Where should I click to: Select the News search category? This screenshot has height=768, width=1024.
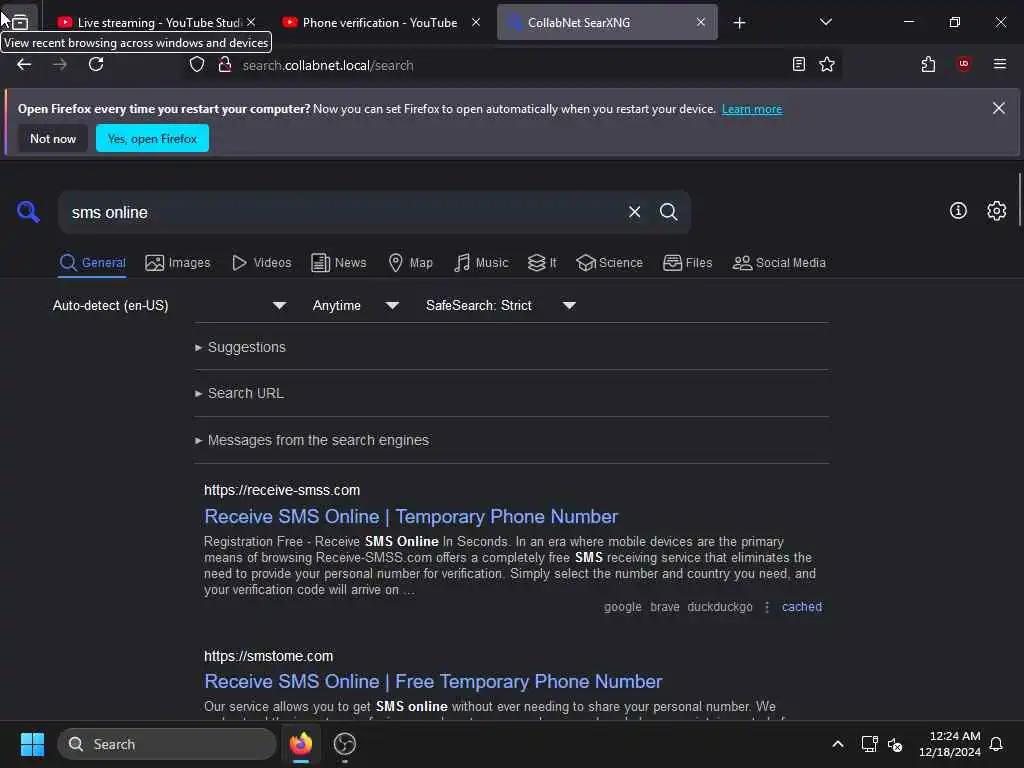pyautogui.click(x=338, y=263)
